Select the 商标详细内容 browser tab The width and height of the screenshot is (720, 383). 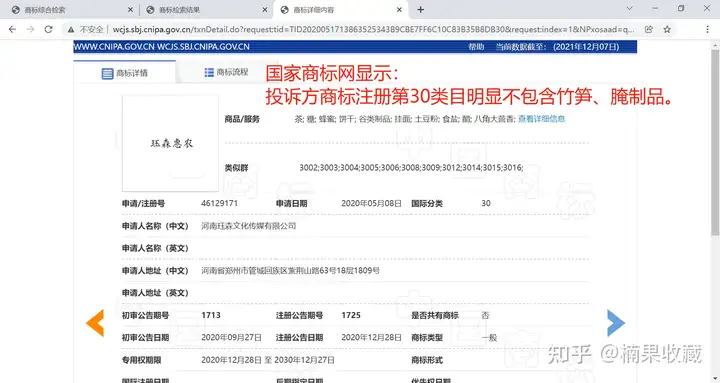pyautogui.click(x=340, y=10)
